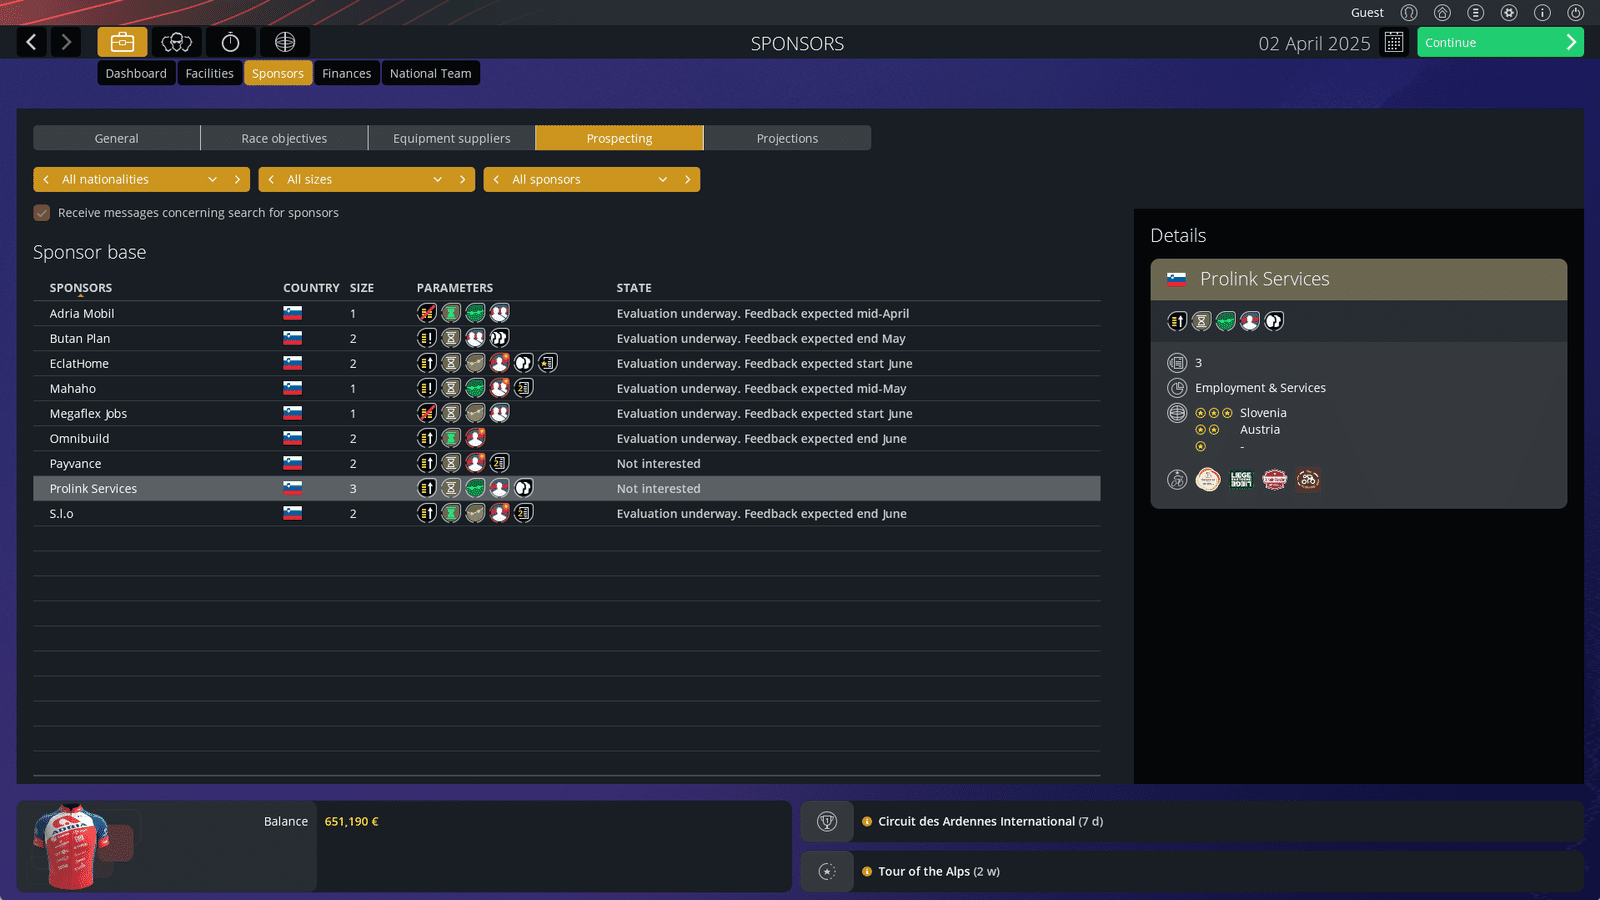Toggle receive messages concerning sponsor search checkbox
1600x900 pixels.
(x=42, y=213)
